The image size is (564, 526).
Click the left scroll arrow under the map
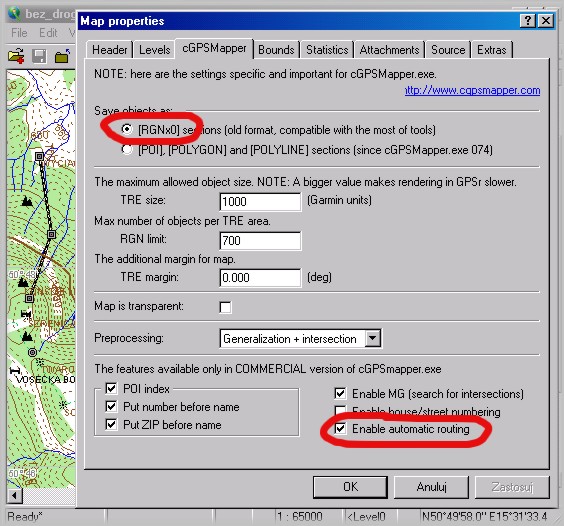(14, 496)
